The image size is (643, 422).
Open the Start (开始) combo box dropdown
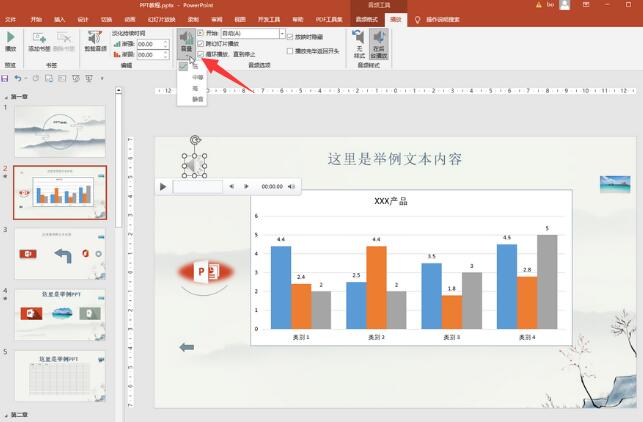pyautogui.click(x=282, y=33)
